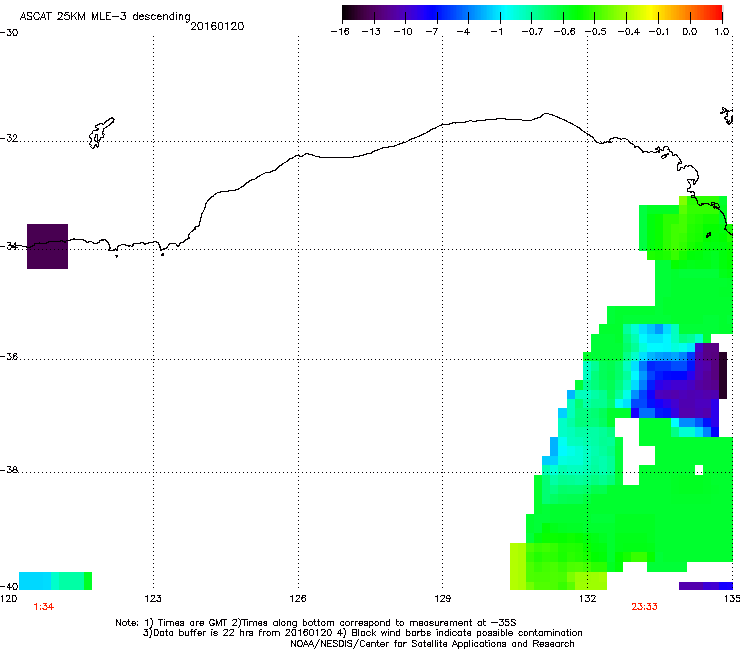
Task: Click the longitude label 129
Action: click(x=443, y=599)
